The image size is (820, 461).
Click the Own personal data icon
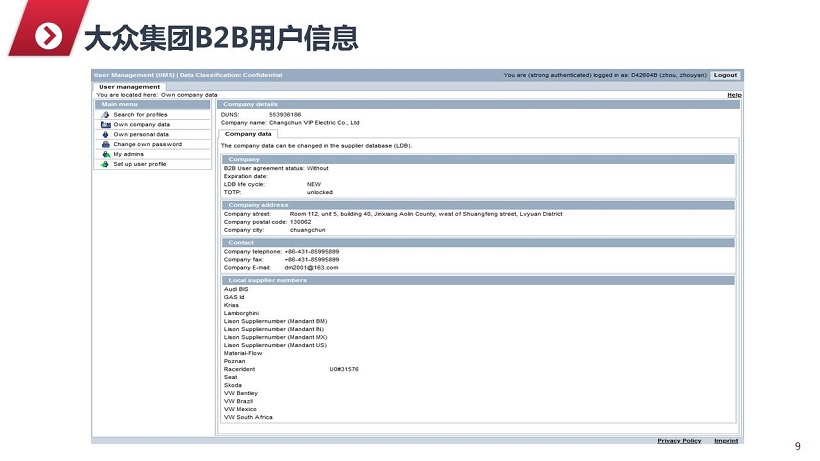105,134
